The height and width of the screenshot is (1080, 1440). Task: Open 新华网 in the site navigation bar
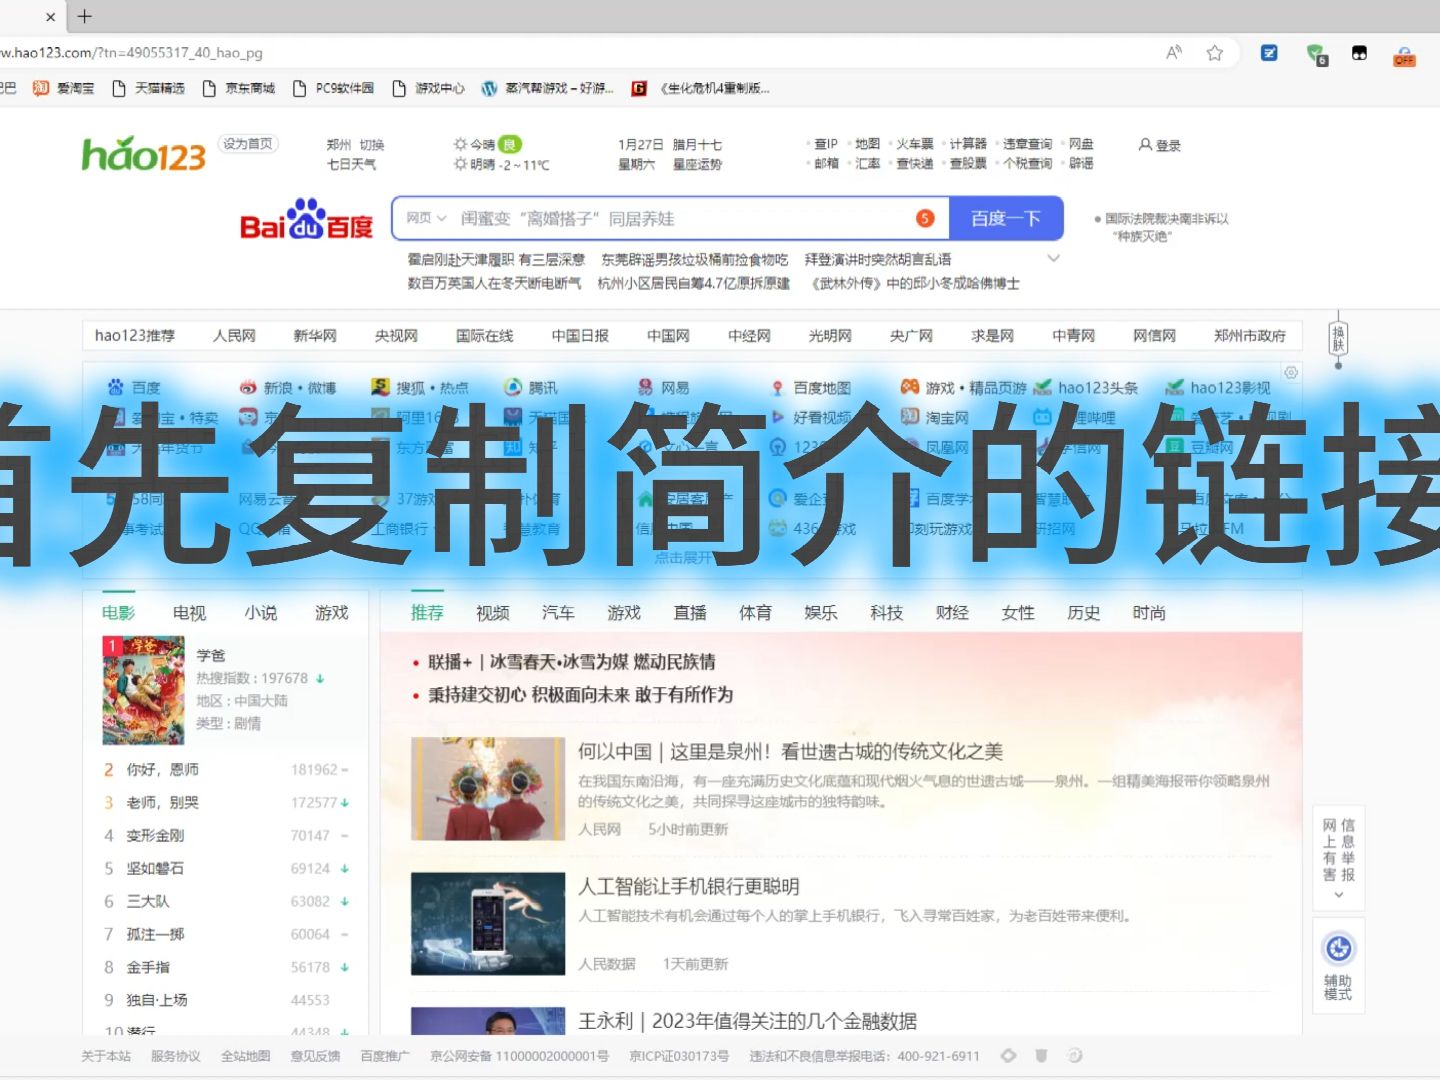coord(315,336)
